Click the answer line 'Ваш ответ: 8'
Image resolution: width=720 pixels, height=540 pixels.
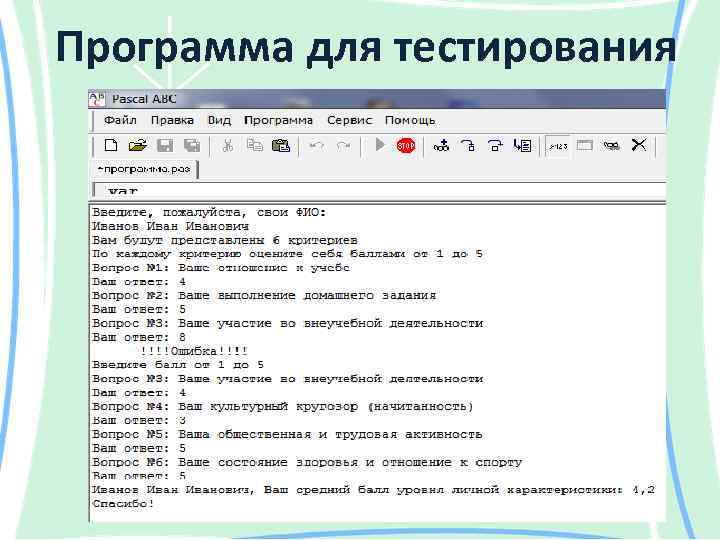point(139,338)
